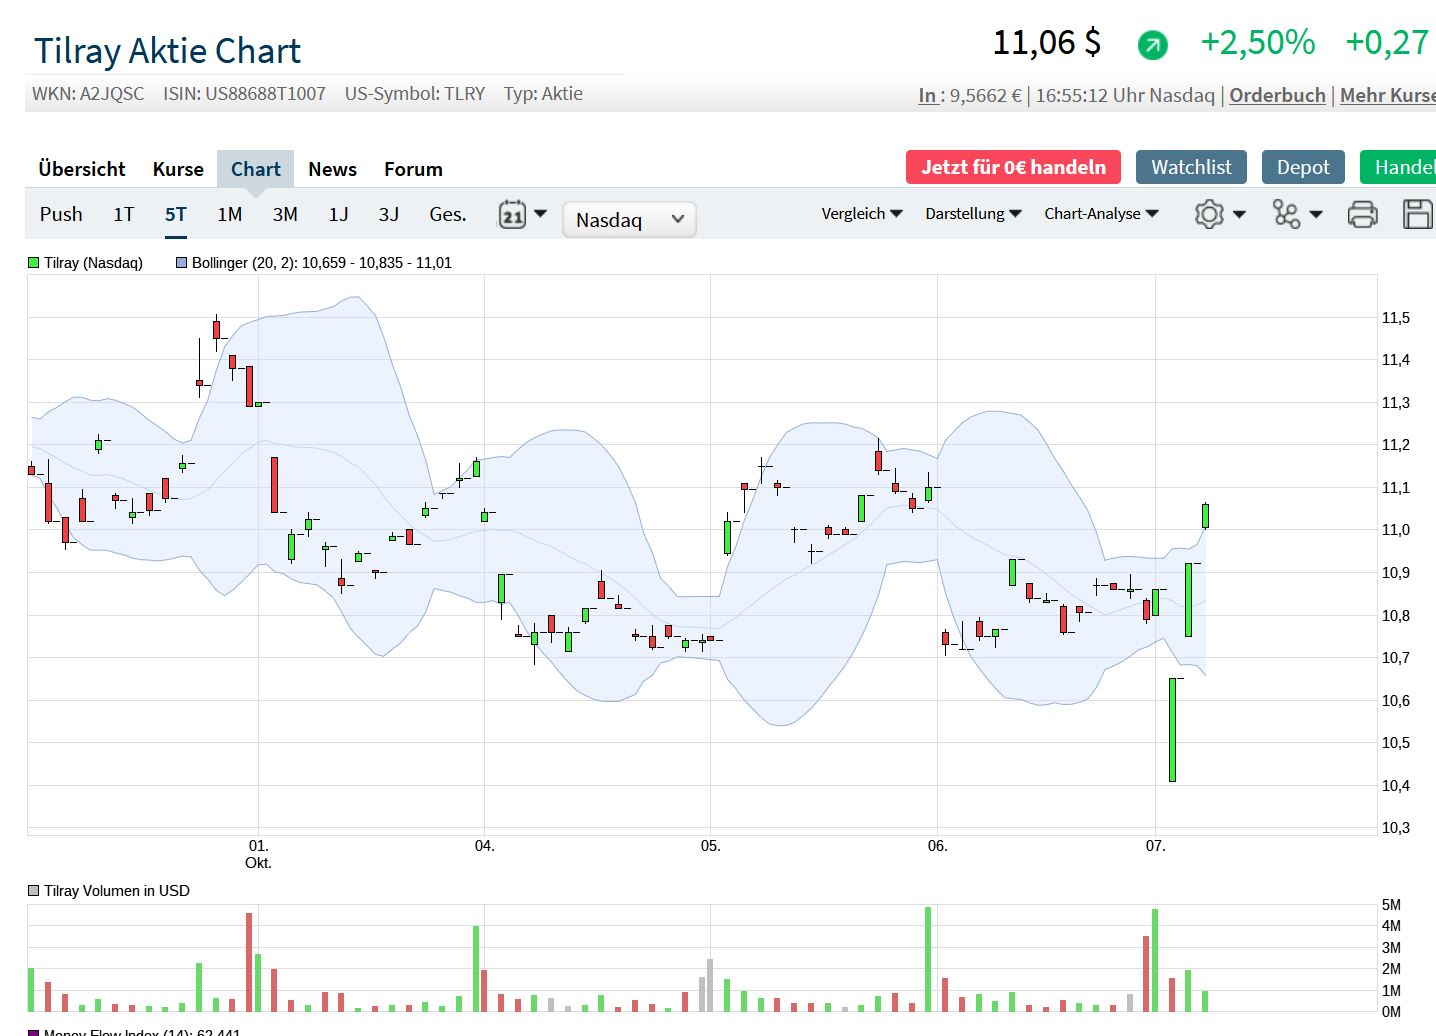Click the Jetzt für 0€ handeln button

(1013, 167)
